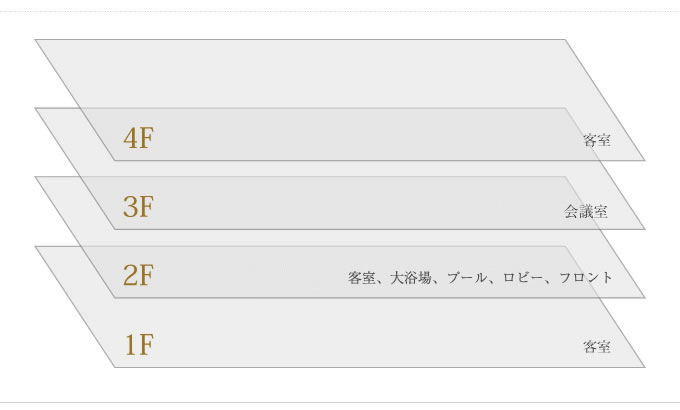Open the 客室 text on the 4F row

(597, 140)
